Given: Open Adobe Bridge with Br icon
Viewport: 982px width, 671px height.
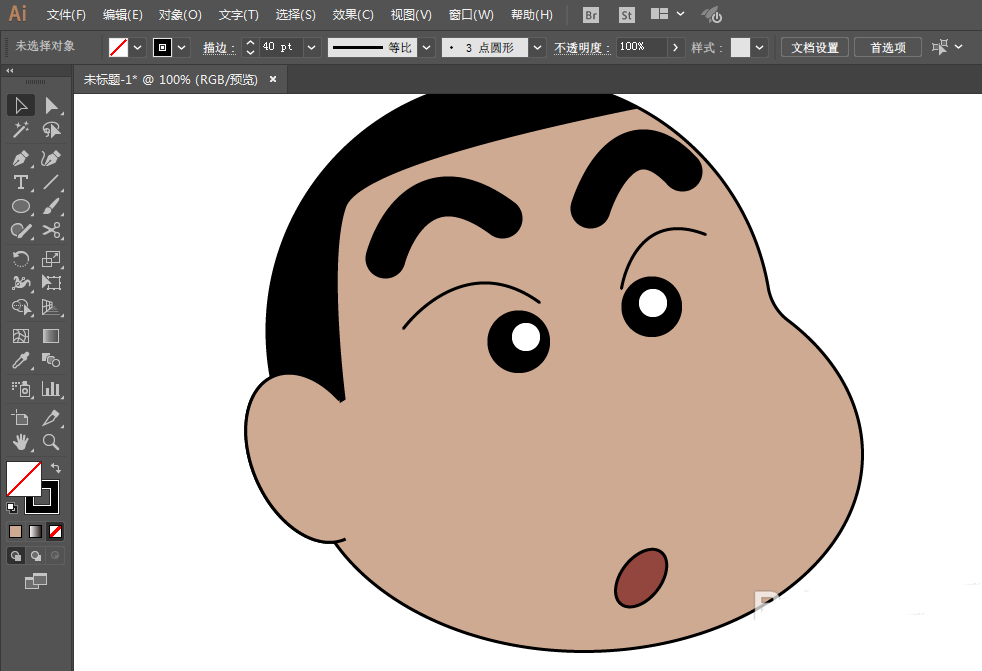Looking at the screenshot, I should [591, 15].
